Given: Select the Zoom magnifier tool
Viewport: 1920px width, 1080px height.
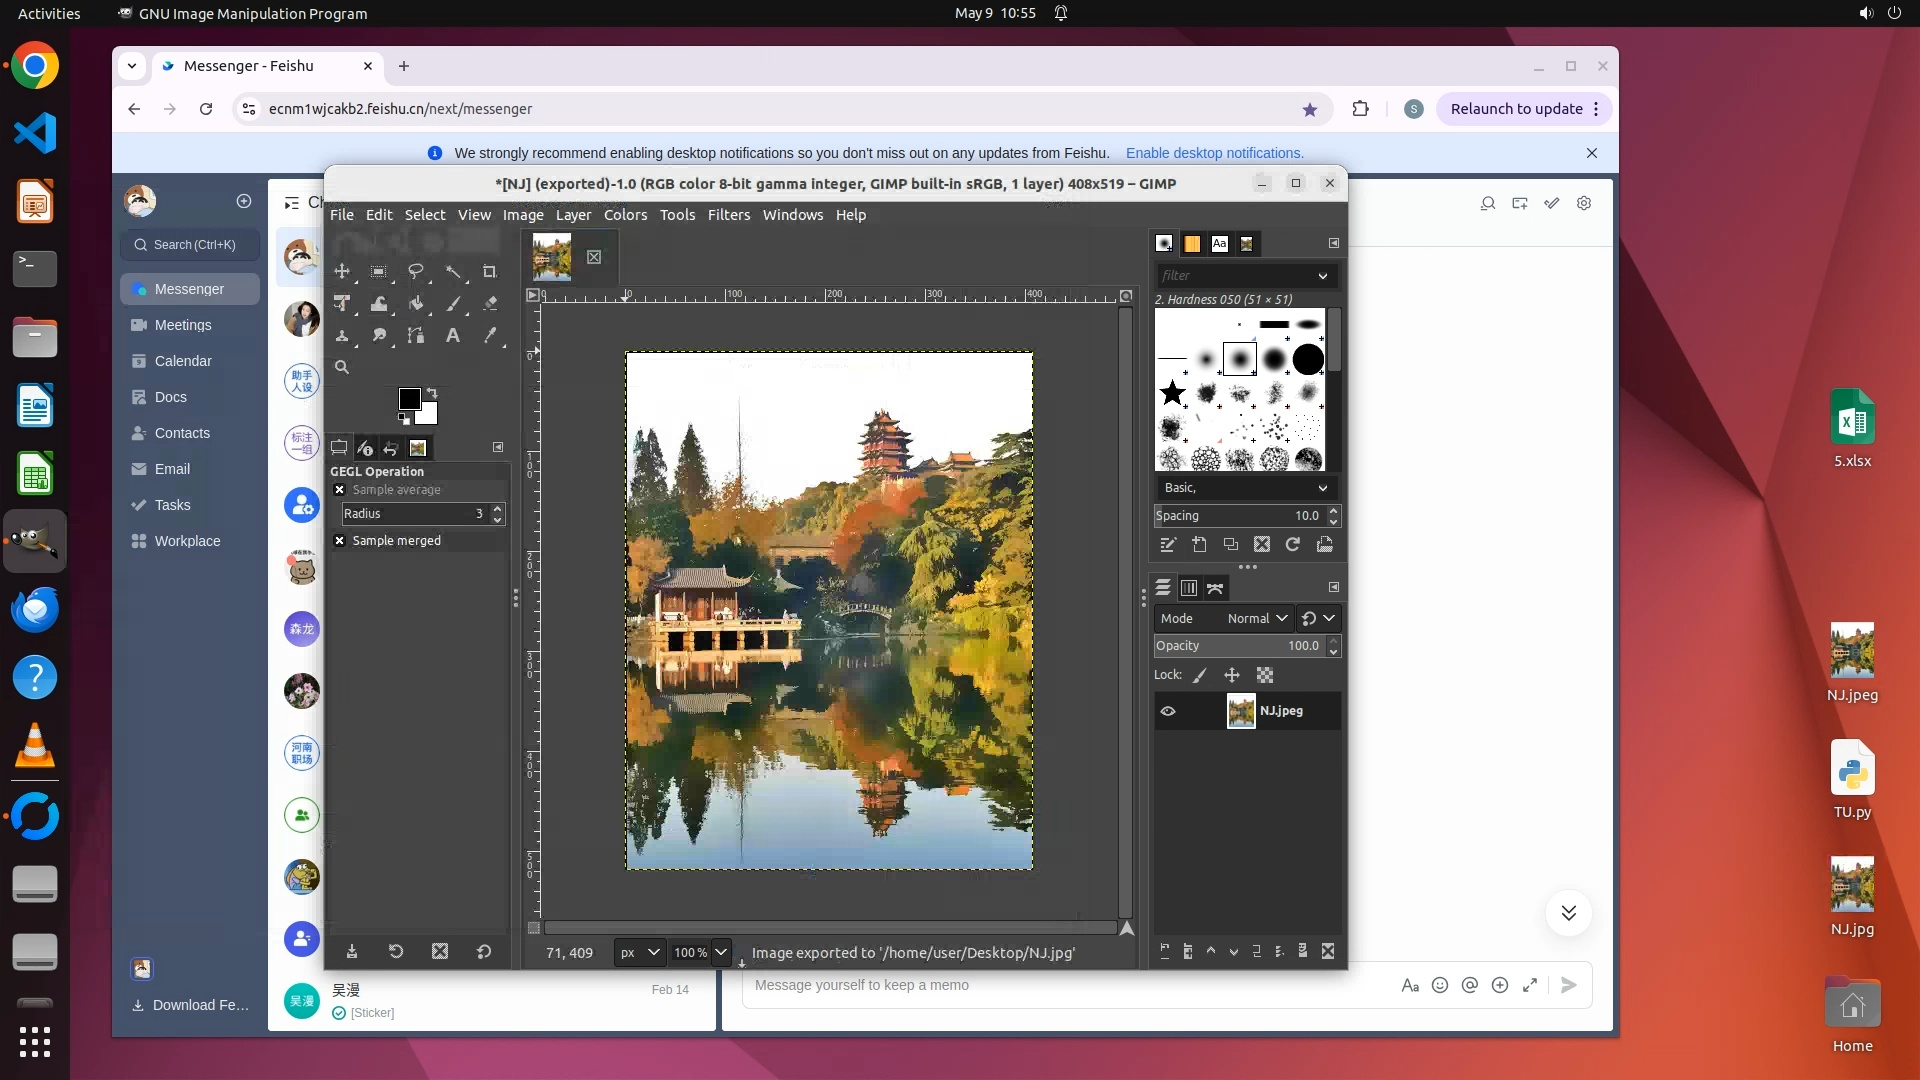Looking at the screenshot, I should (x=342, y=367).
